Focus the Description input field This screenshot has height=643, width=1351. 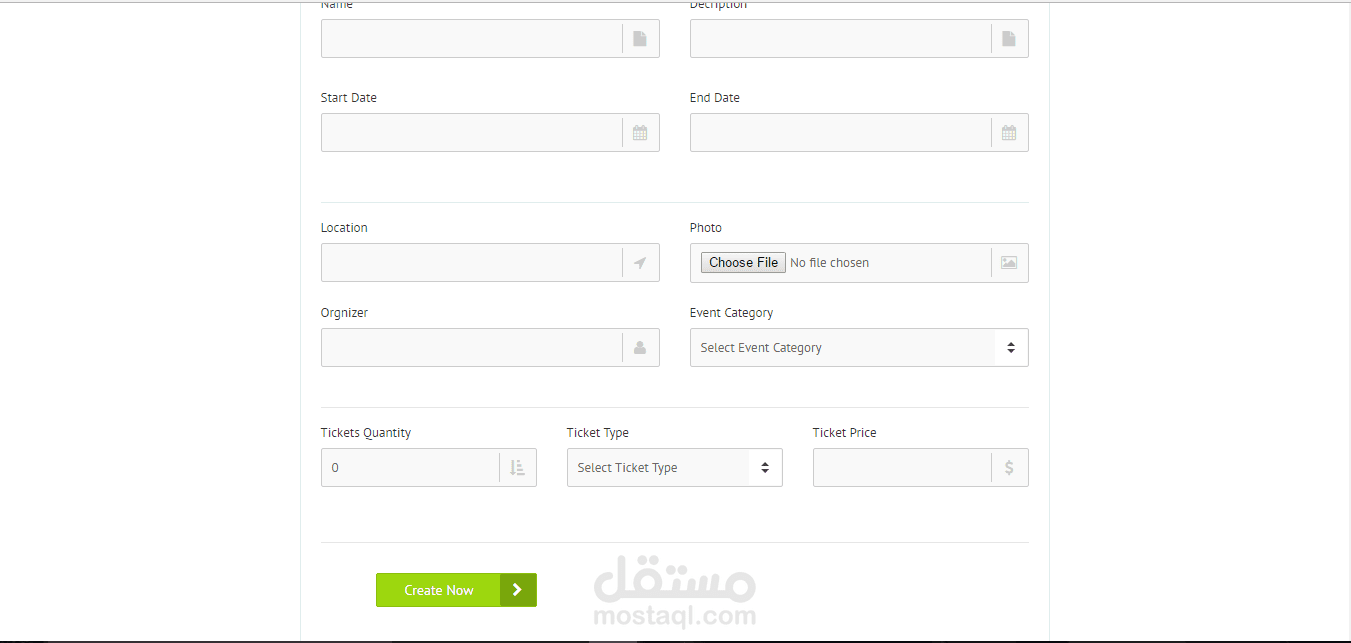pos(859,39)
